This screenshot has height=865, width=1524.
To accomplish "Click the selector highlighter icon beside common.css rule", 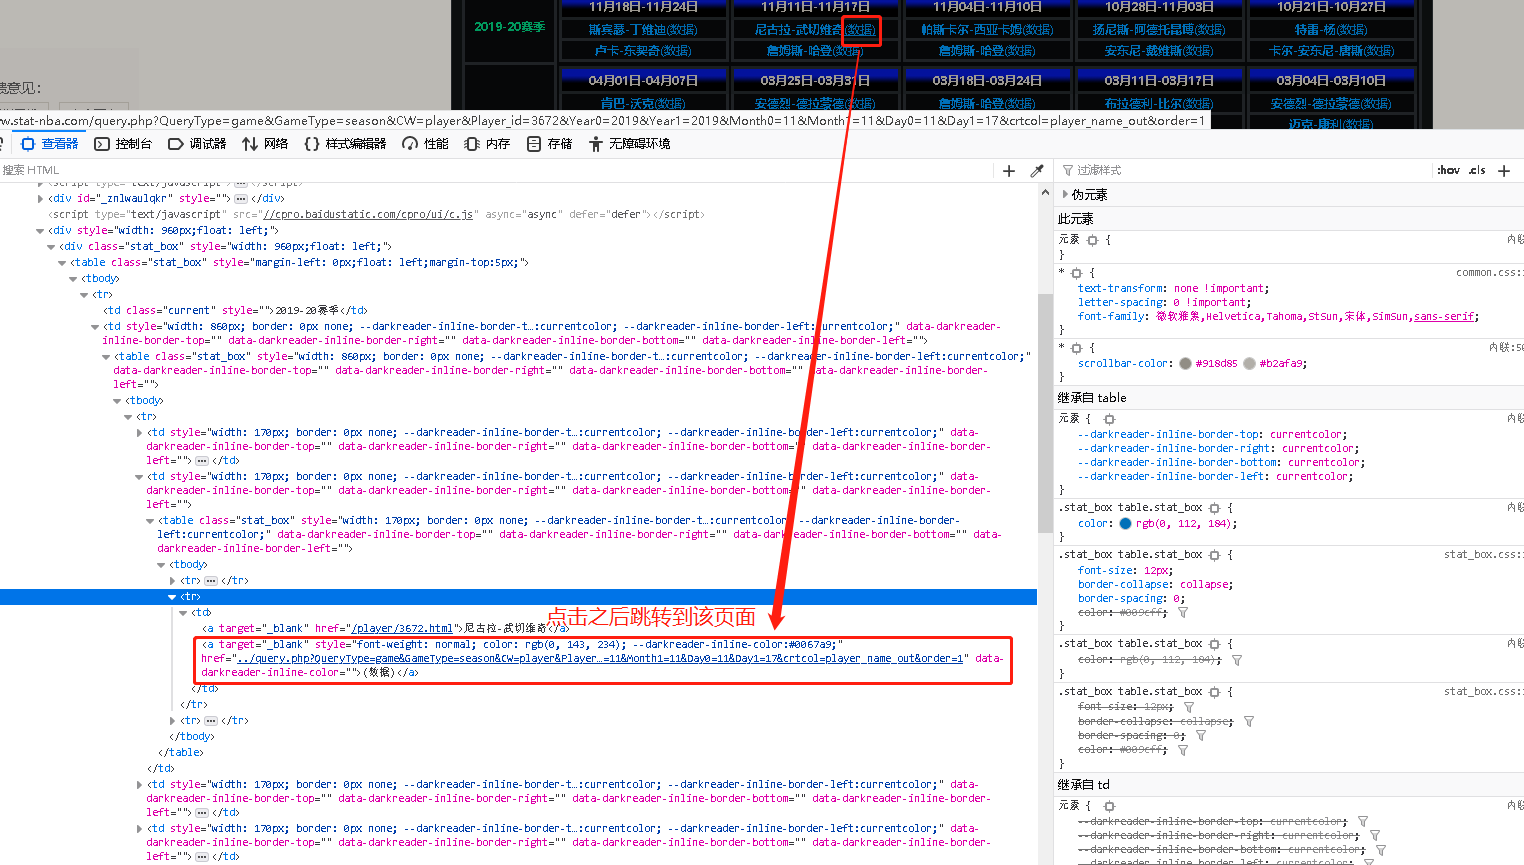I will coord(1076,273).
